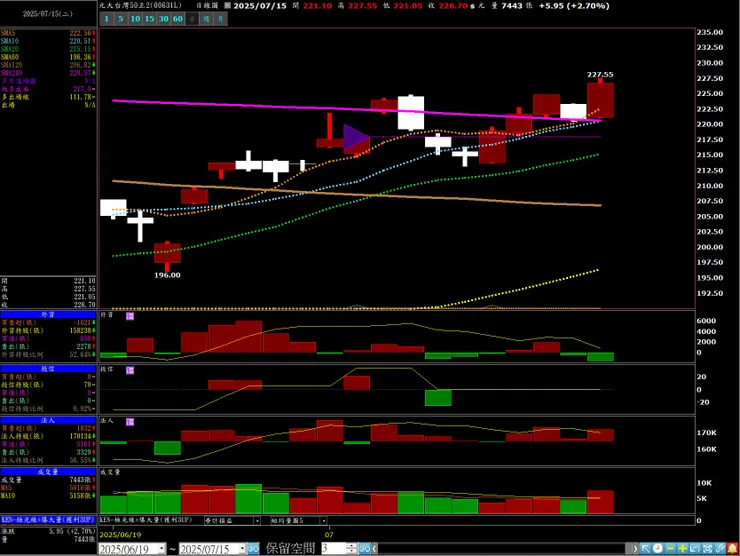Switch to the 5-minute timeframe button
Image resolution: width=740 pixels, height=556 pixels.
(121, 19)
